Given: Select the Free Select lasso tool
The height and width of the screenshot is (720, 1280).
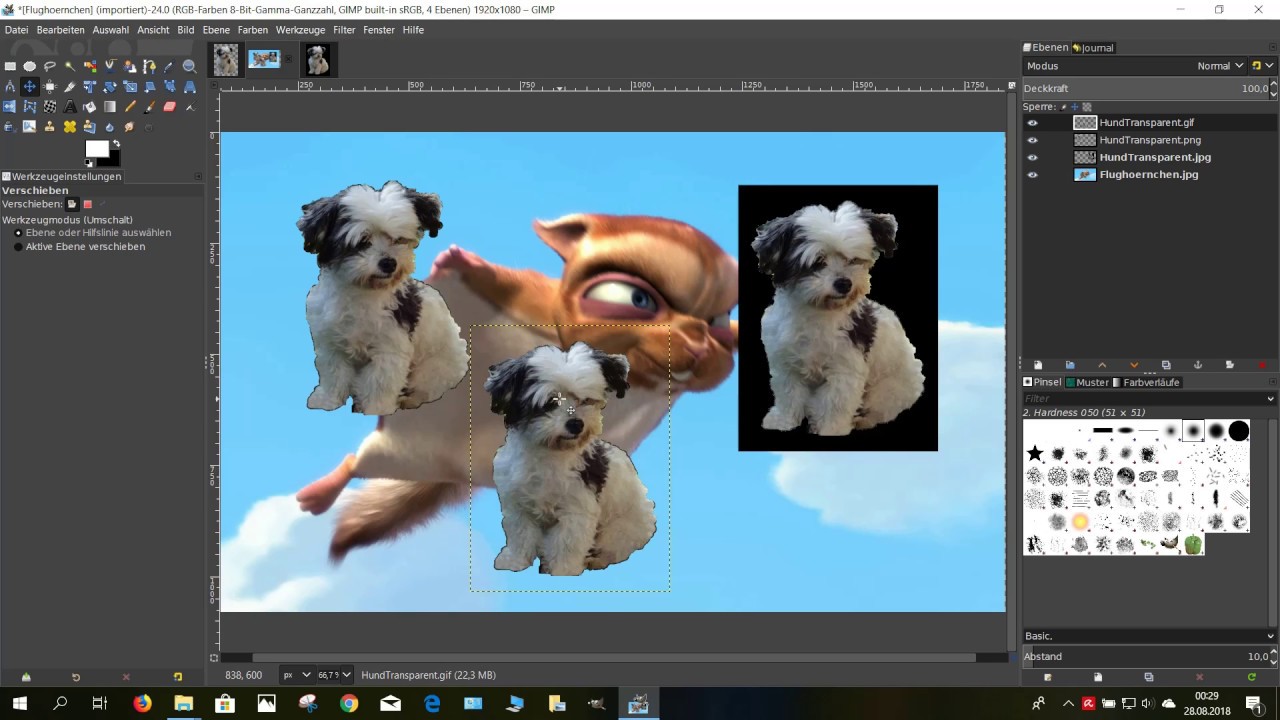Looking at the screenshot, I should pyautogui.click(x=50, y=67).
